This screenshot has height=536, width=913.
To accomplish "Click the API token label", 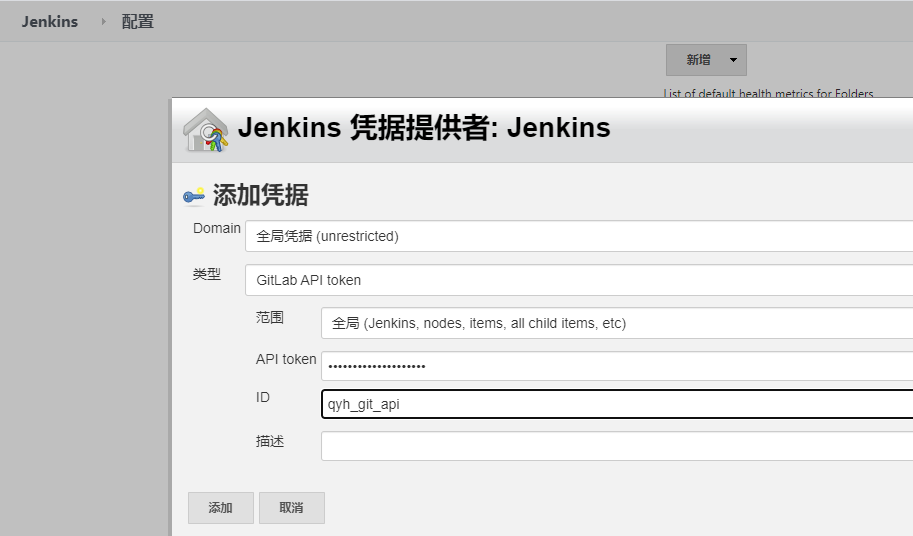I will [x=286, y=359].
